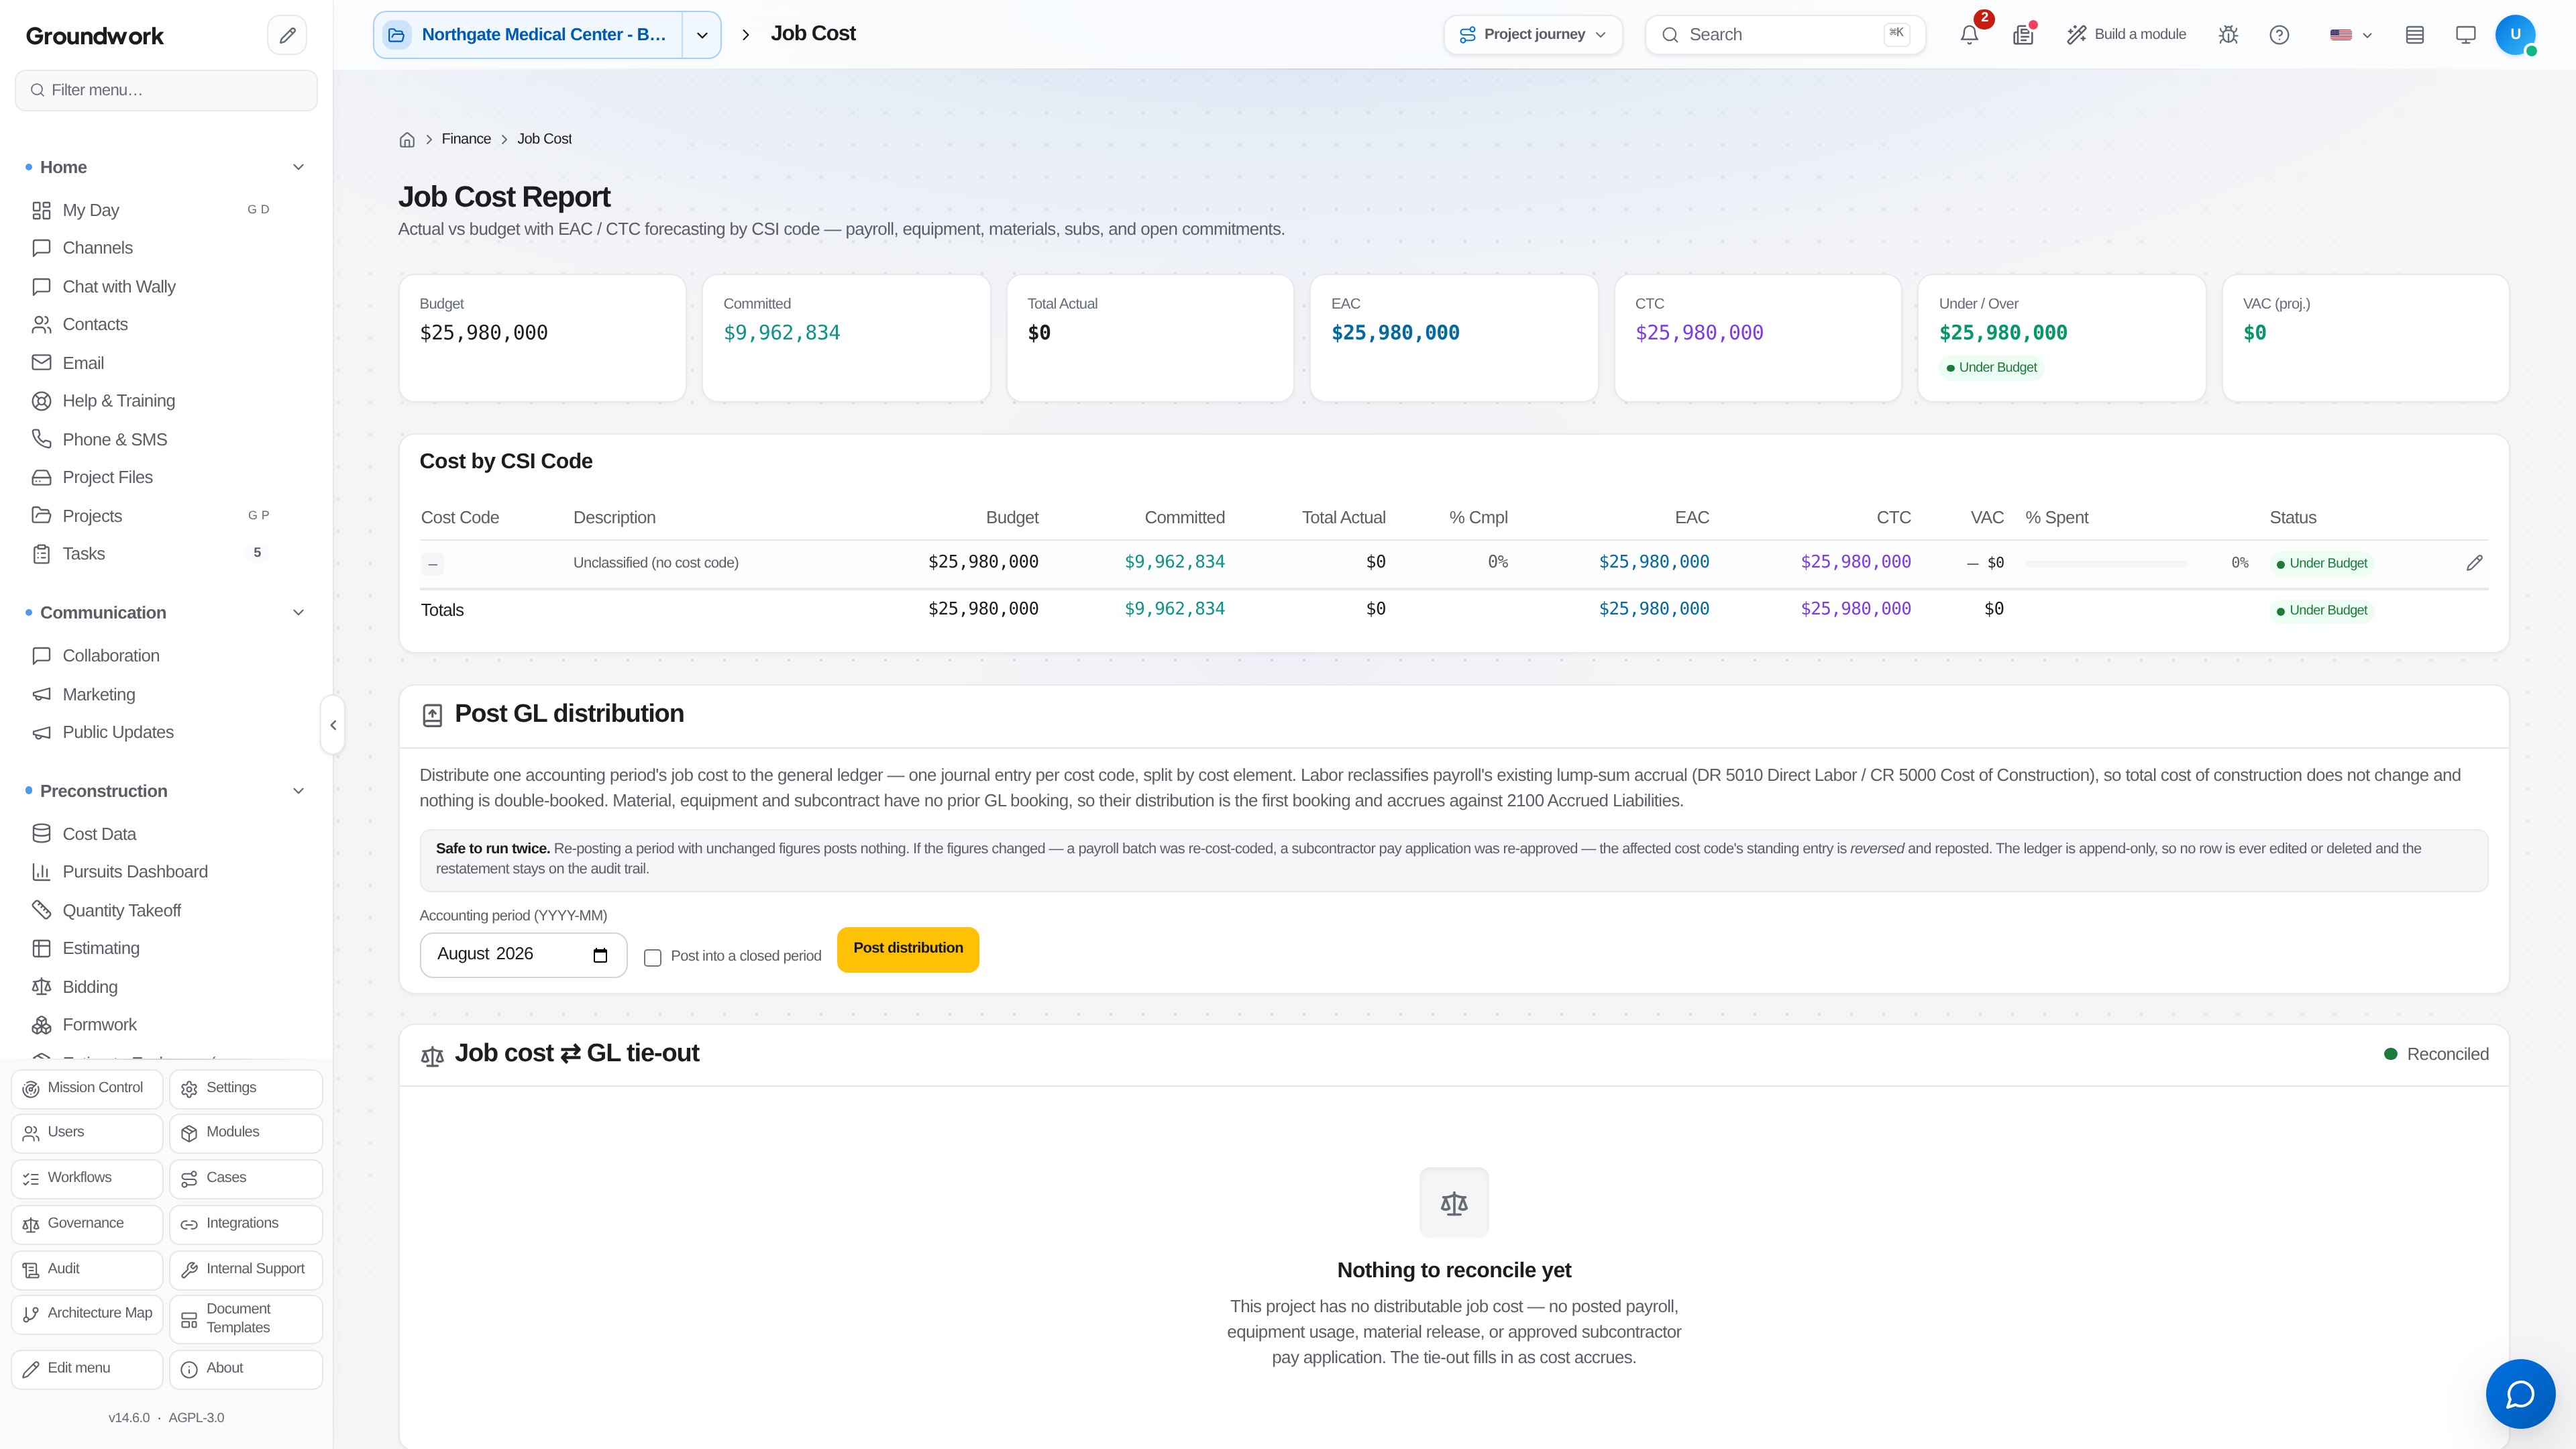Open Users from bottom panel
Image resolution: width=2576 pixels, height=1449 pixels.
point(87,1133)
